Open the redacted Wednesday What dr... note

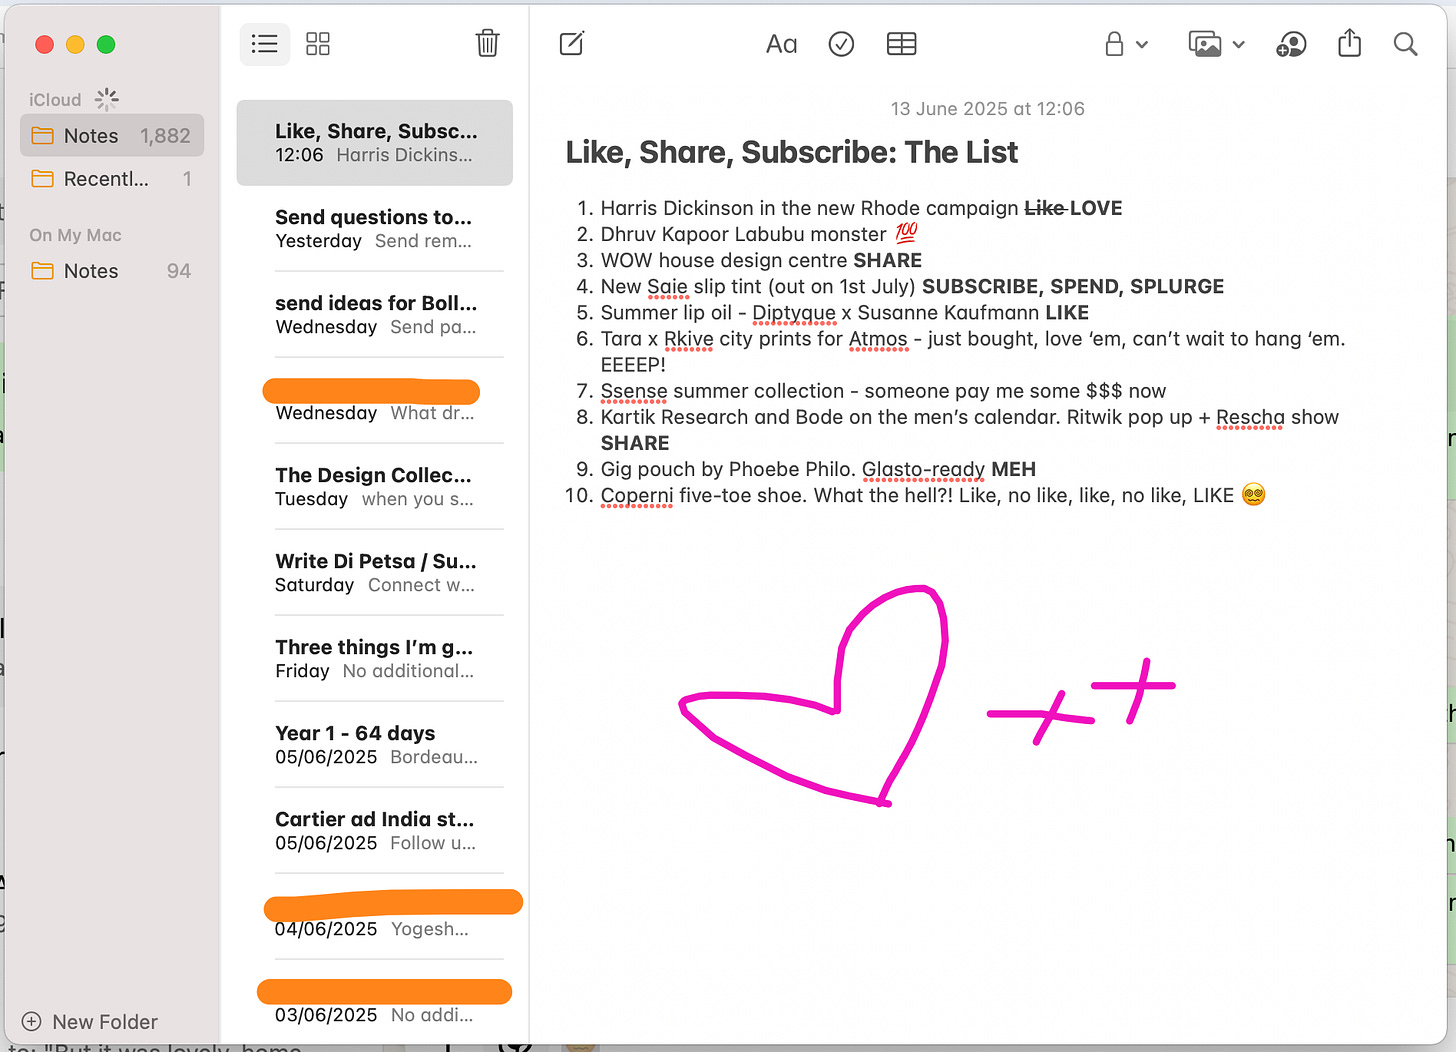click(375, 401)
